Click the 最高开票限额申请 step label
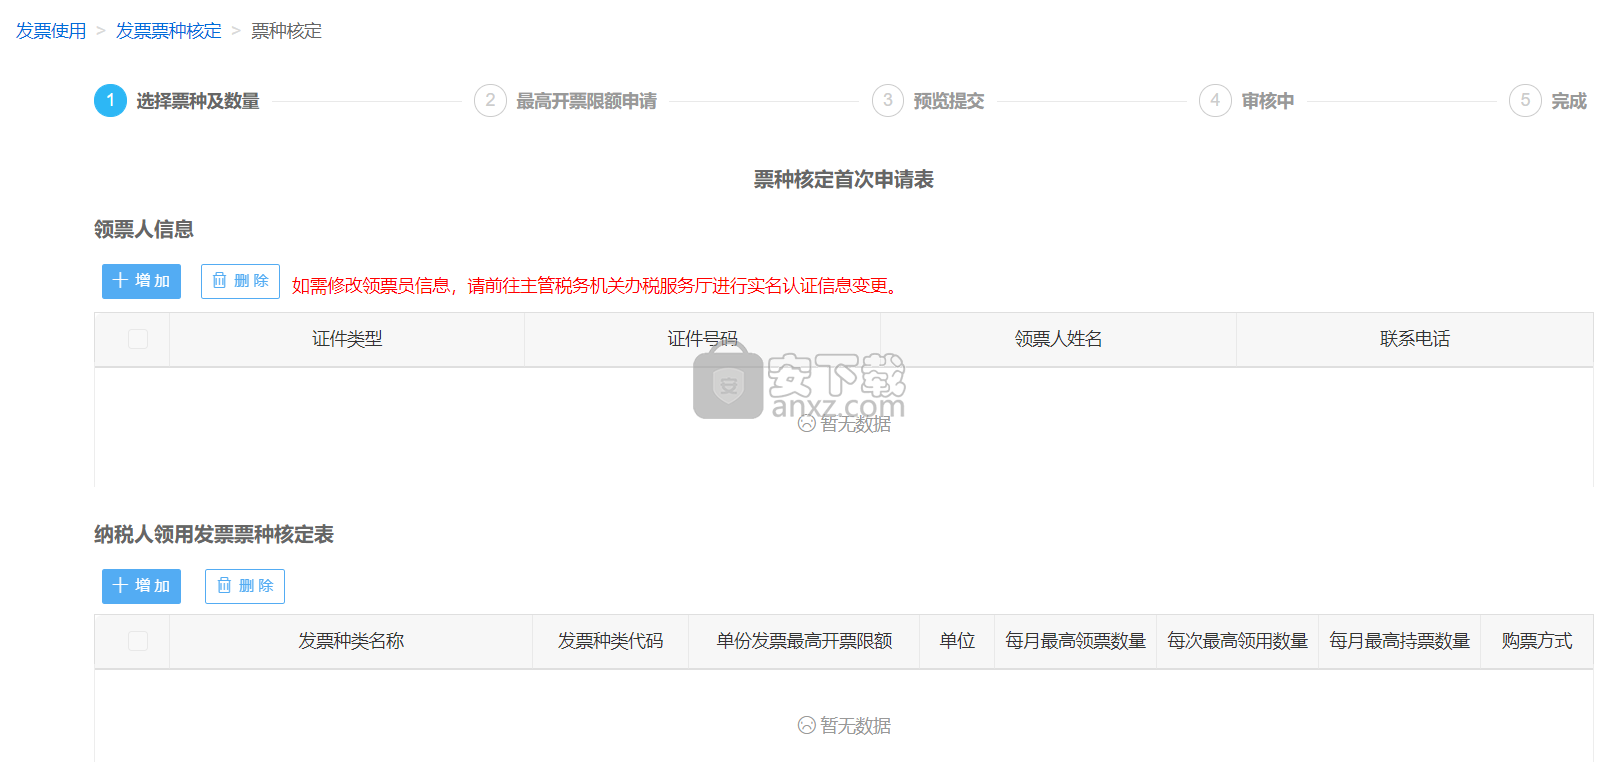Image resolution: width=1602 pixels, height=762 pixels. tap(586, 101)
